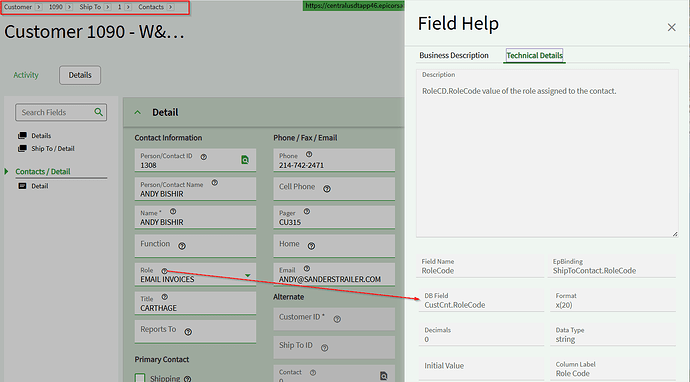This screenshot has height=382, width=690.
Task: Click help icon next to Name field
Action: click(173, 211)
